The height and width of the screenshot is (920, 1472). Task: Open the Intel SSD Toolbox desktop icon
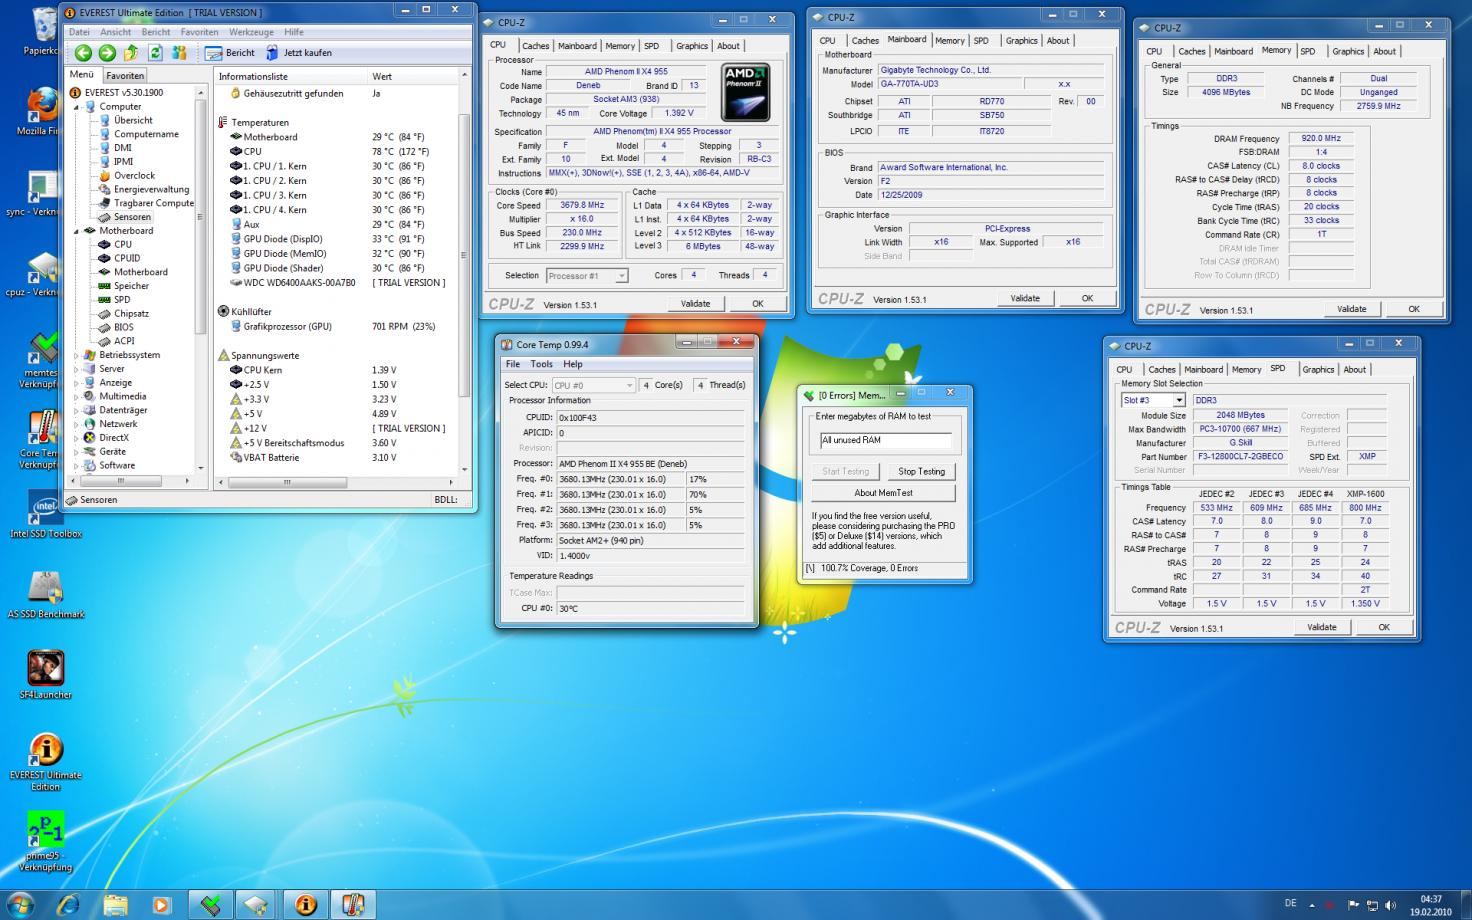45,515
